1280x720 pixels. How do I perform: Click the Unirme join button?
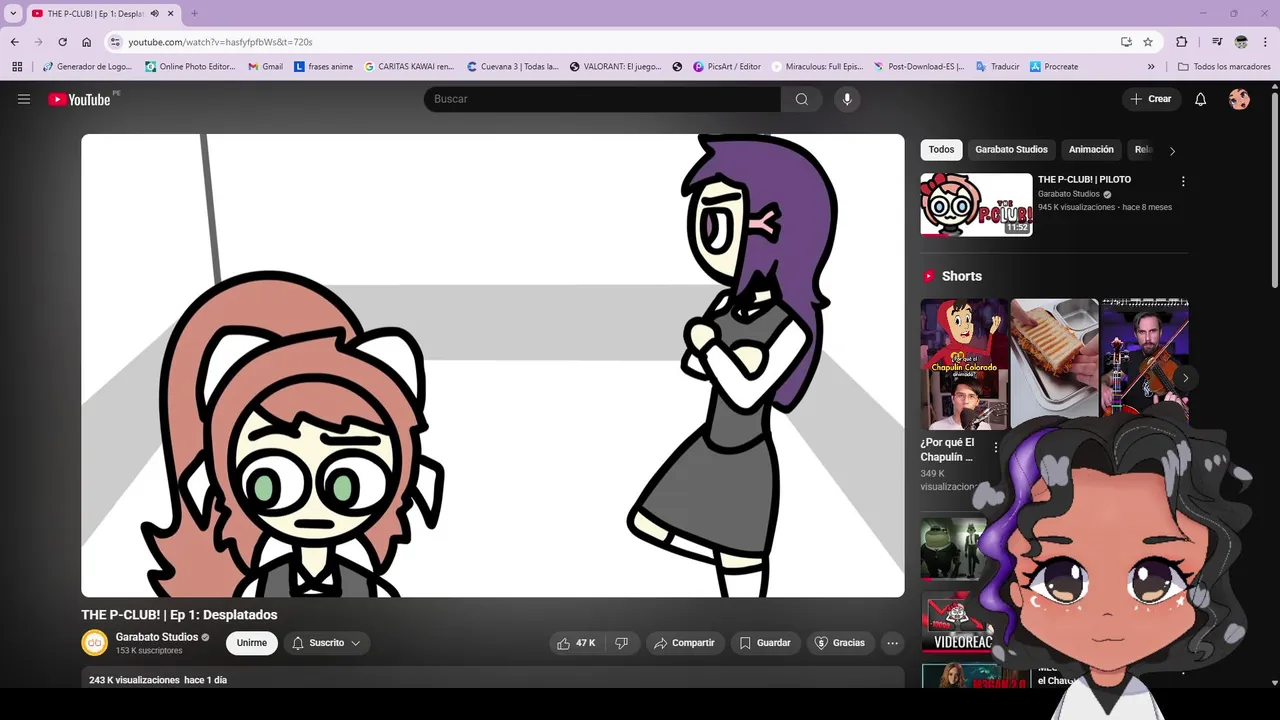(252, 643)
